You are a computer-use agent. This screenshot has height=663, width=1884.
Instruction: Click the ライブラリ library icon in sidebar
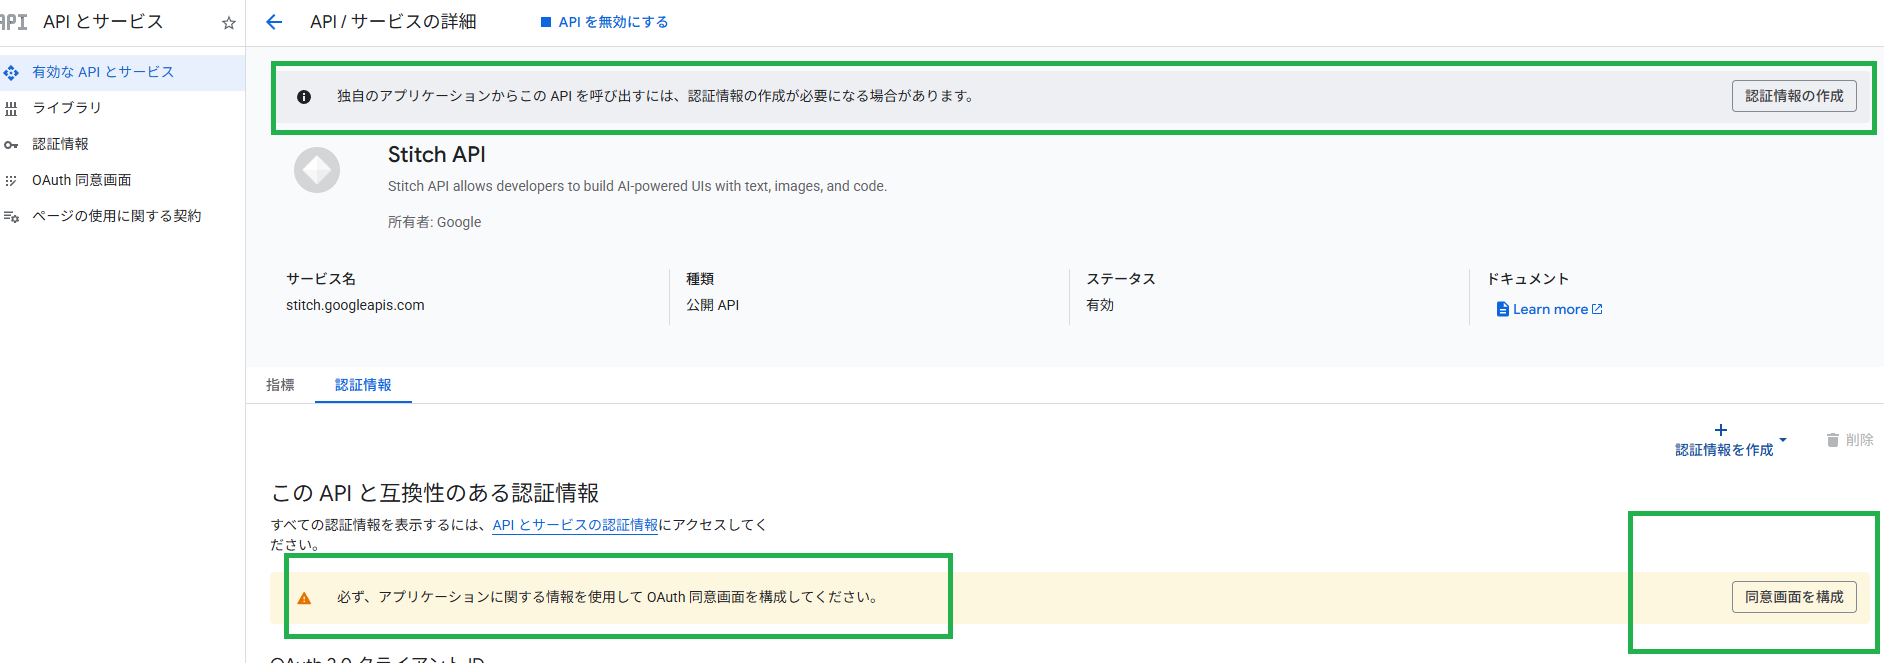pyautogui.click(x=11, y=108)
